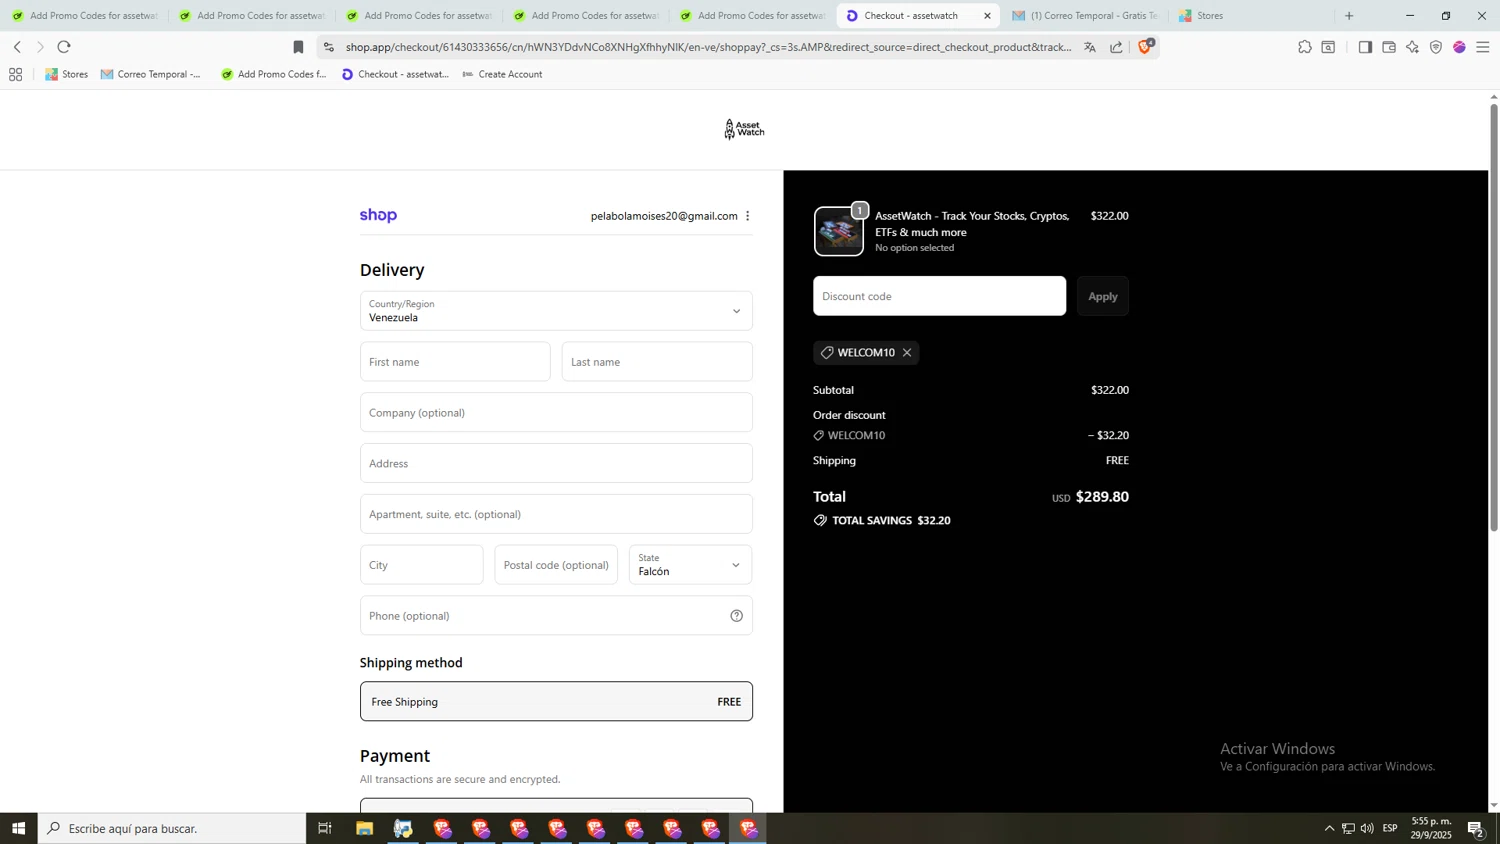Viewport: 1500px width, 844px height.
Task: Open Windows Start menu
Action: click(x=18, y=828)
